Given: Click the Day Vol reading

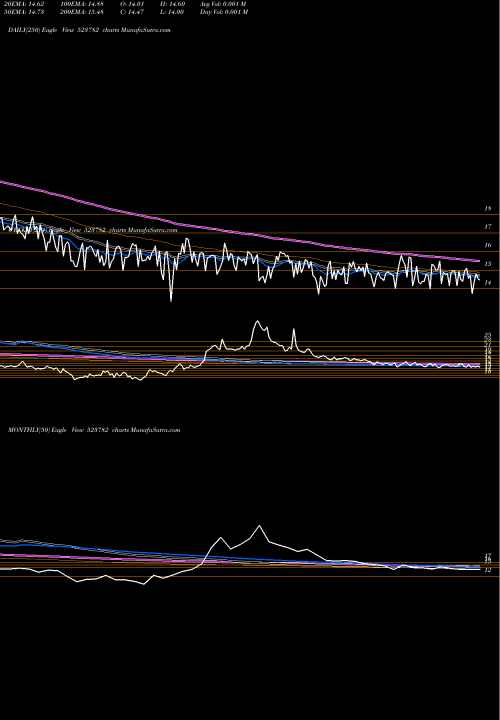Looking at the screenshot, I should [224, 12].
